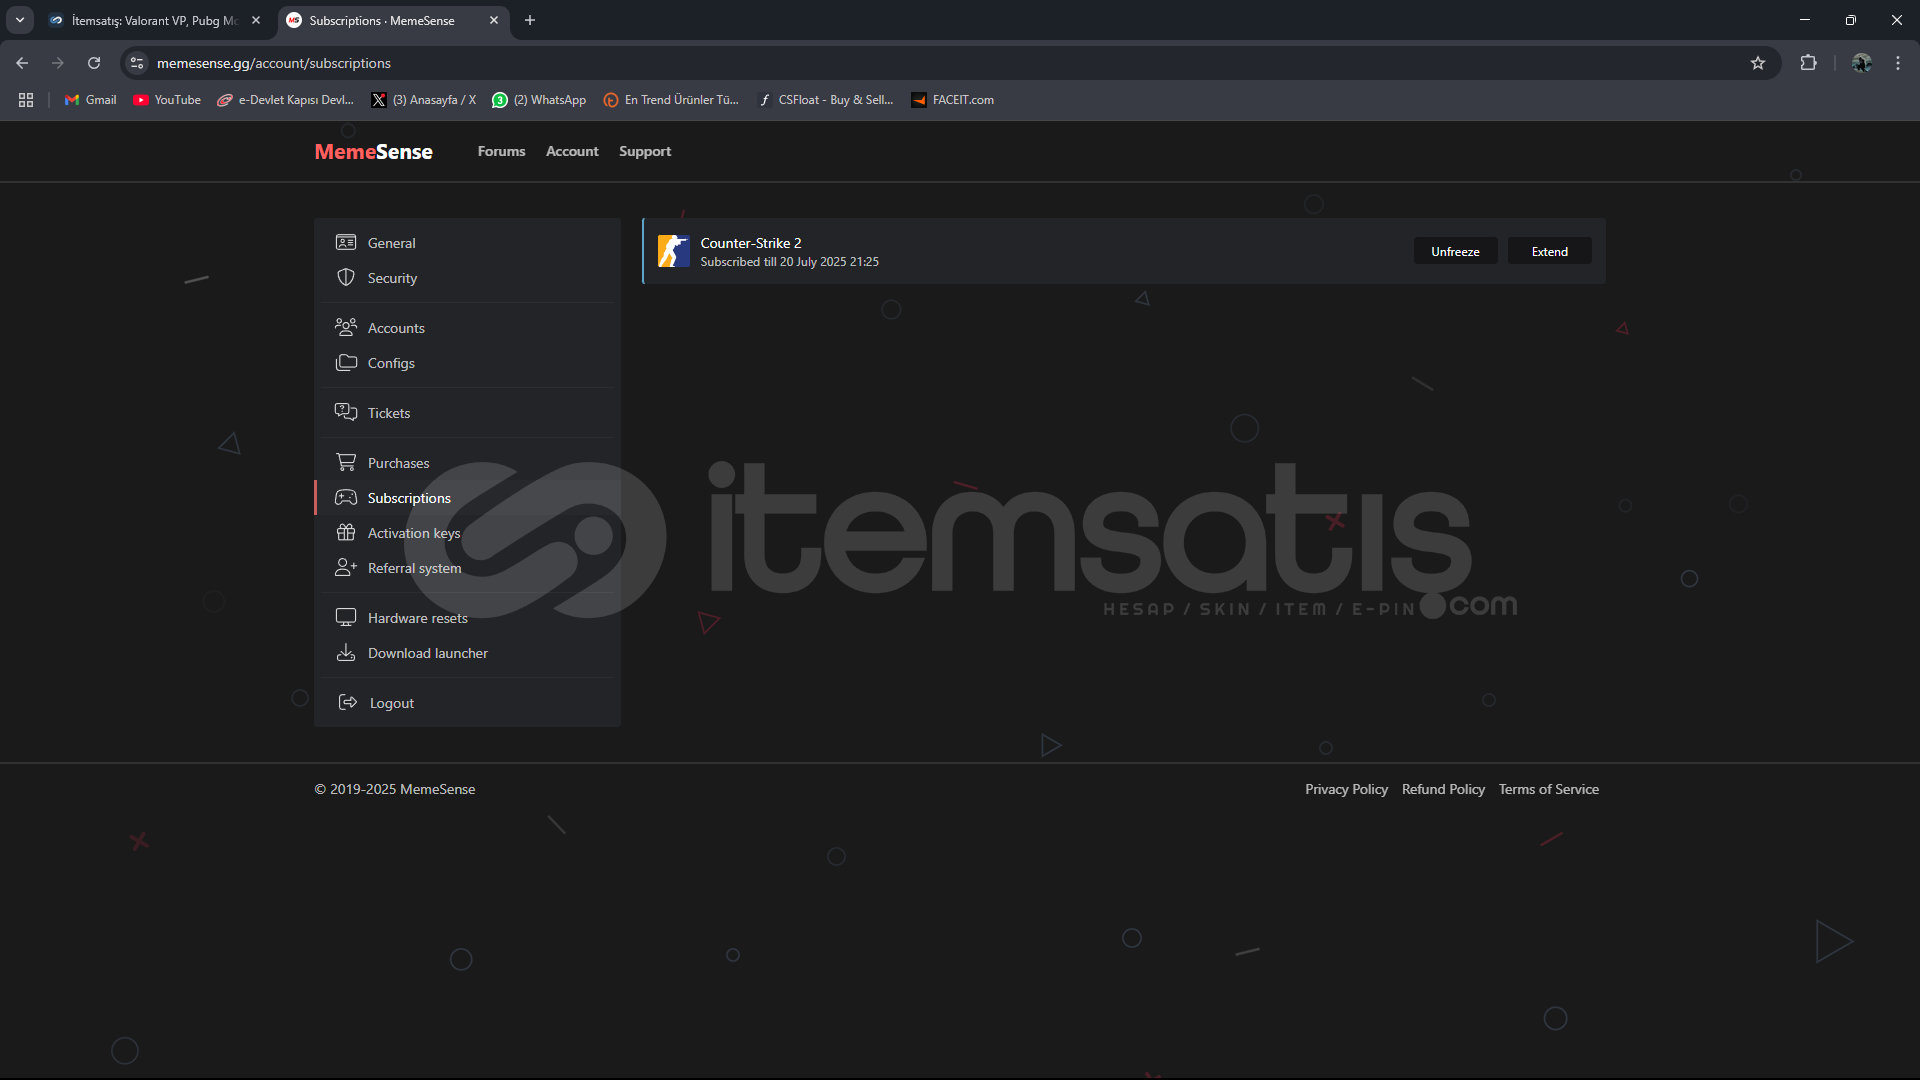Open Hardware resets page

tap(467, 618)
